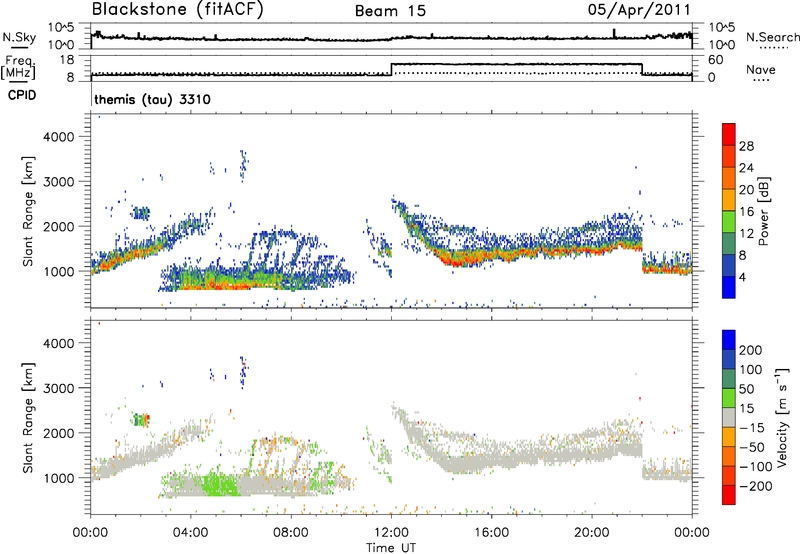Image resolution: width=800 pixels, height=554 pixels.
Task: Click the N.Search legend label
Action: [773, 37]
